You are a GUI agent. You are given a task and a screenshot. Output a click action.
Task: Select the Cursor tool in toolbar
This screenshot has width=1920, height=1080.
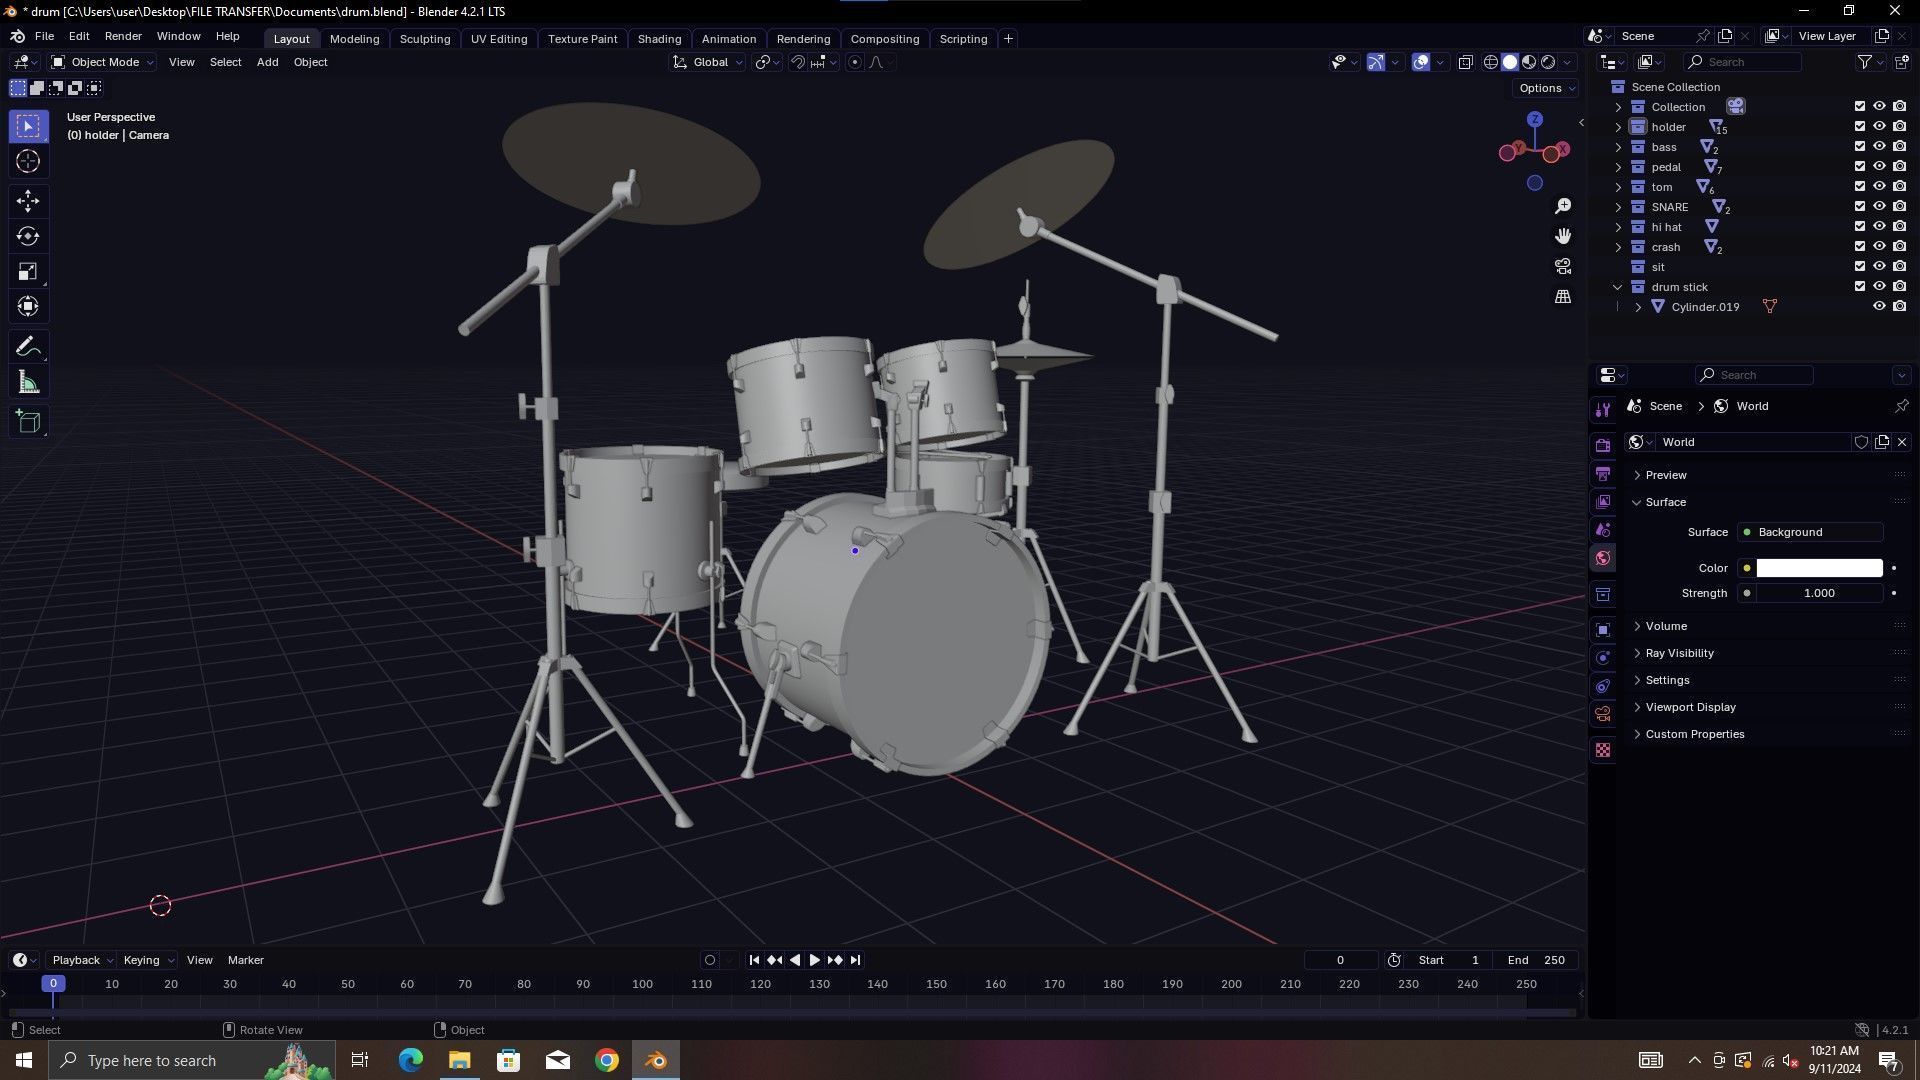tap(28, 161)
